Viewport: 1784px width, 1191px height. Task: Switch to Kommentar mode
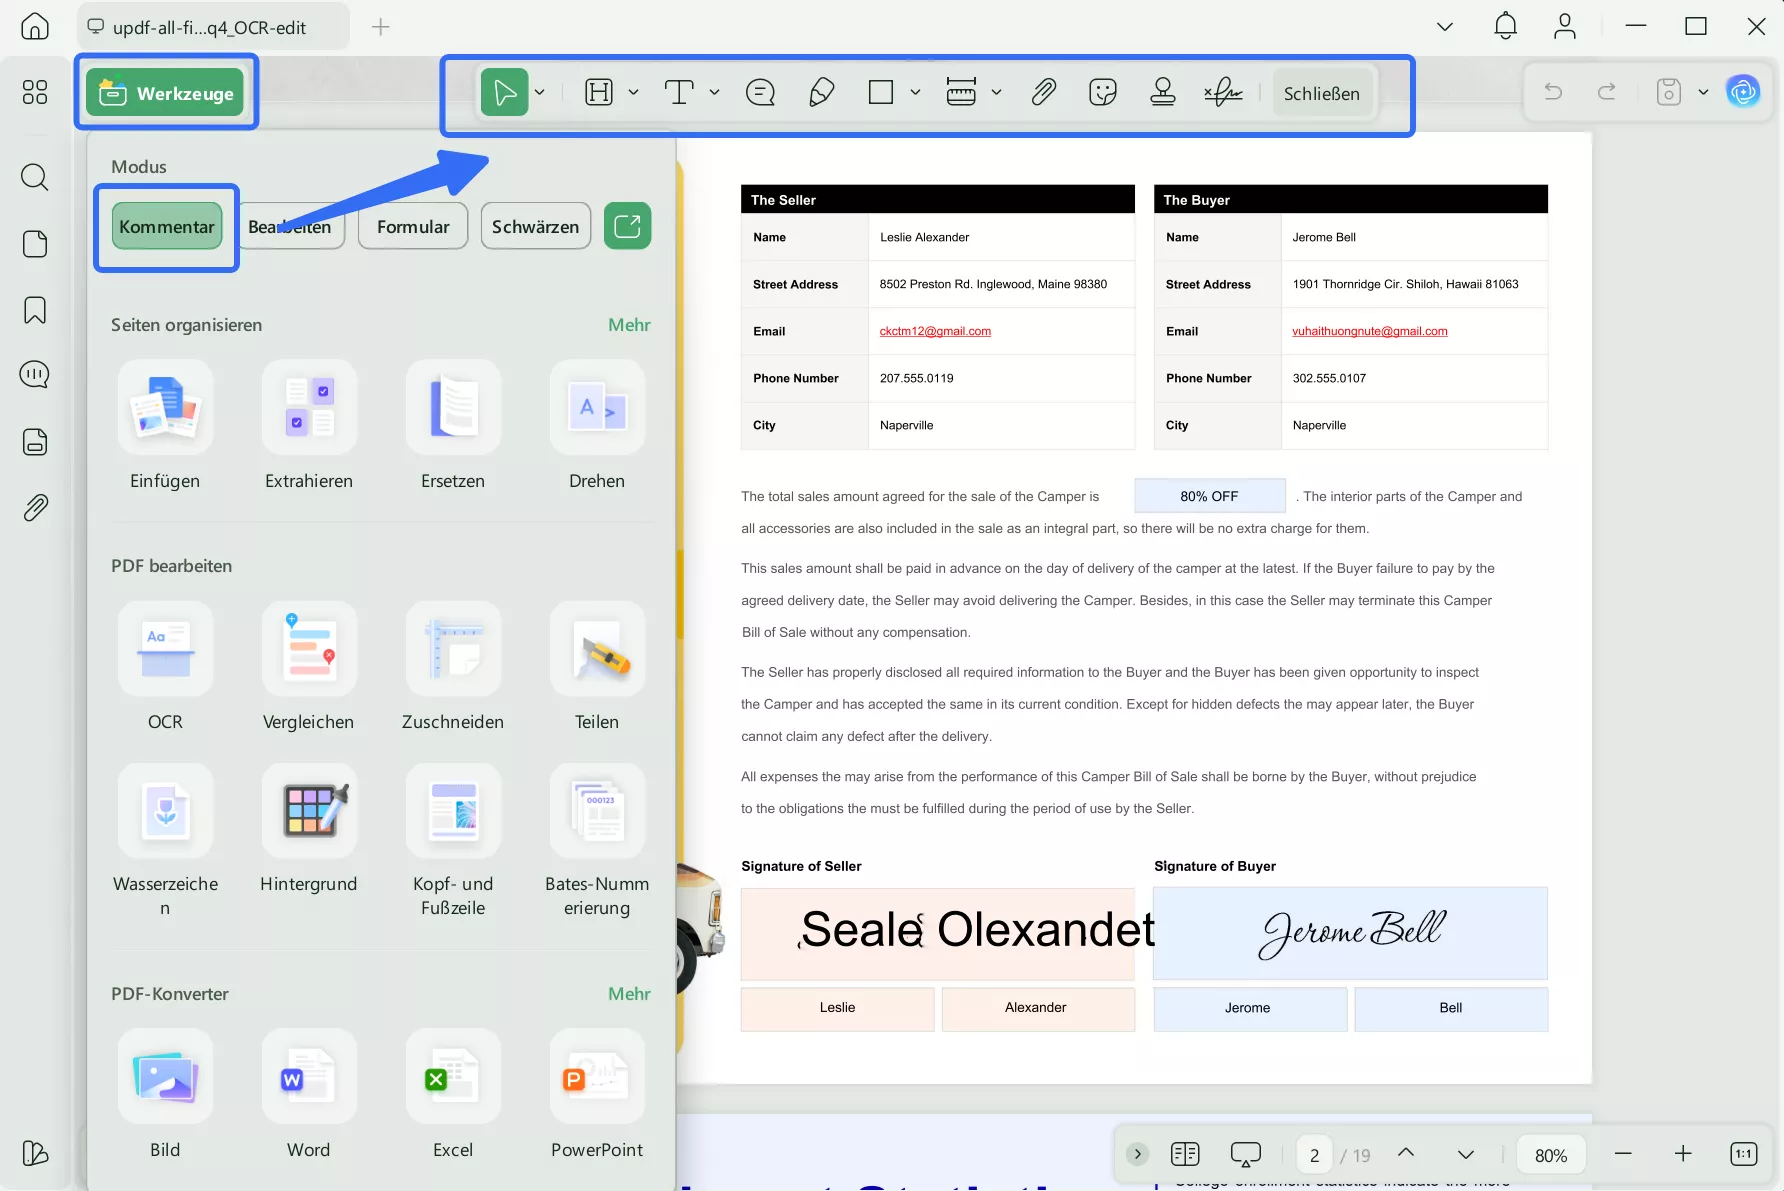(166, 226)
